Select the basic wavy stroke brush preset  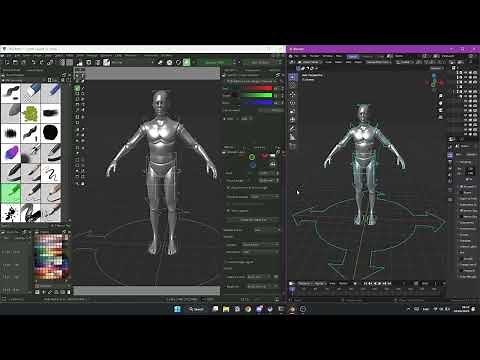pyautogui.click(x=10, y=93)
